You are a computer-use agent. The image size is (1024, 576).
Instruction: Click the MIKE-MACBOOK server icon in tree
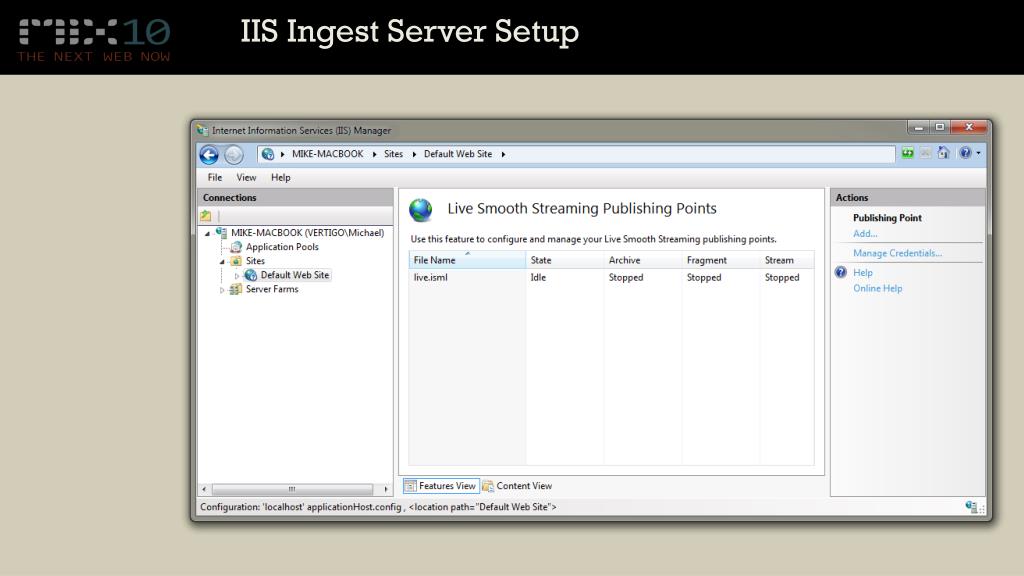tap(221, 232)
